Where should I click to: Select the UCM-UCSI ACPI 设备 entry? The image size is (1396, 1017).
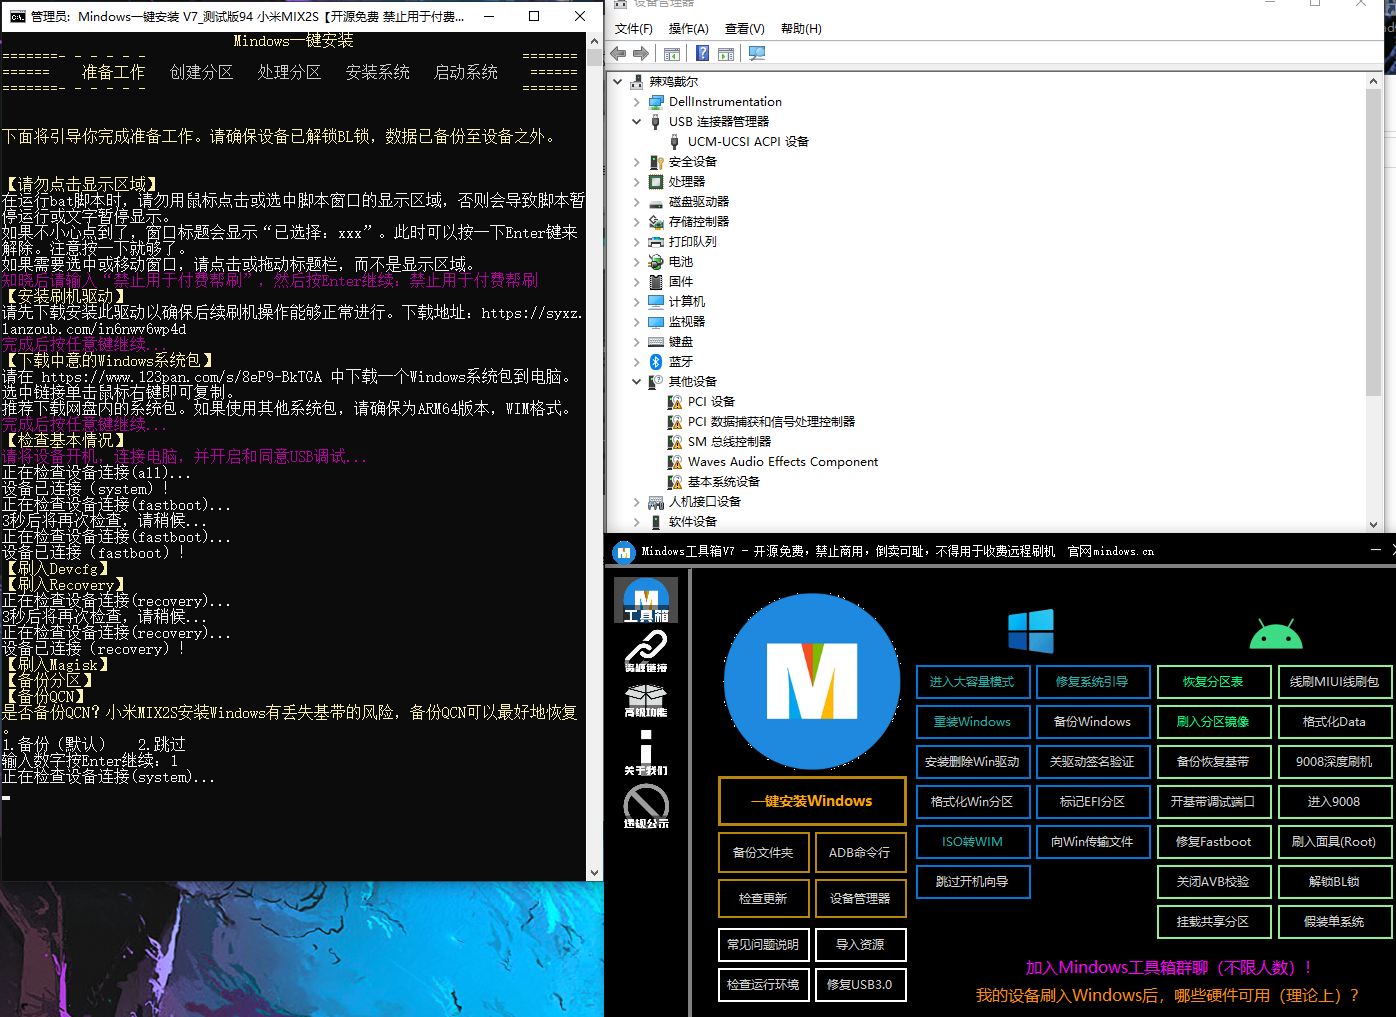click(x=748, y=141)
